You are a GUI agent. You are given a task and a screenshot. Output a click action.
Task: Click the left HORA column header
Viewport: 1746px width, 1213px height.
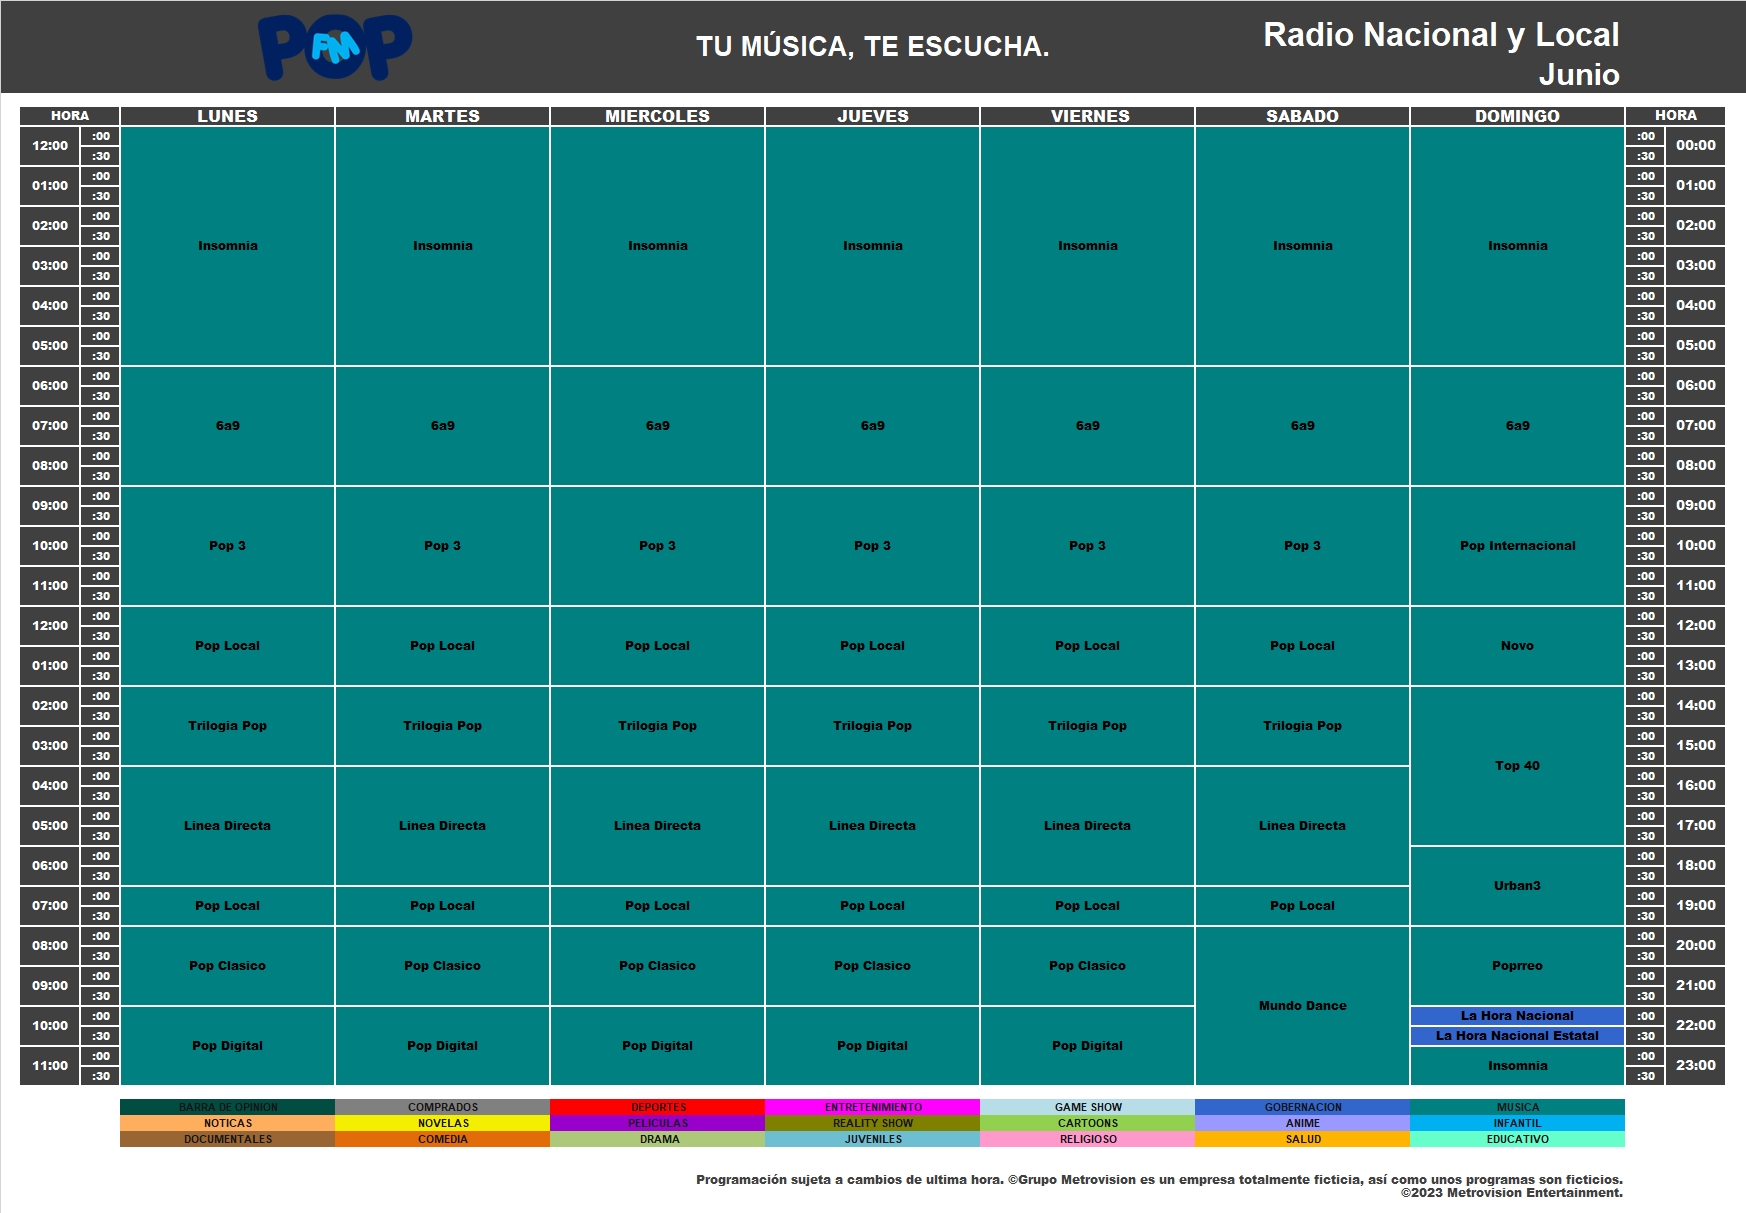[70, 116]
